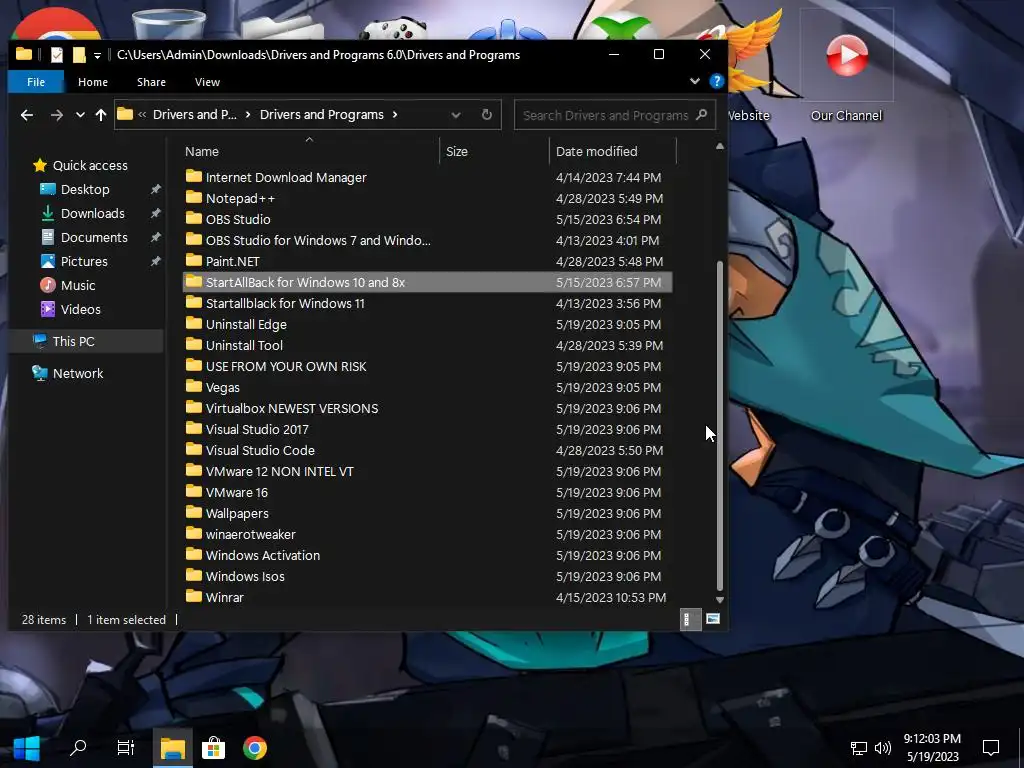Open the address bar history dropdown
Image resolution: width=1024 pixels, height=768 pixels.
(456, 115)
